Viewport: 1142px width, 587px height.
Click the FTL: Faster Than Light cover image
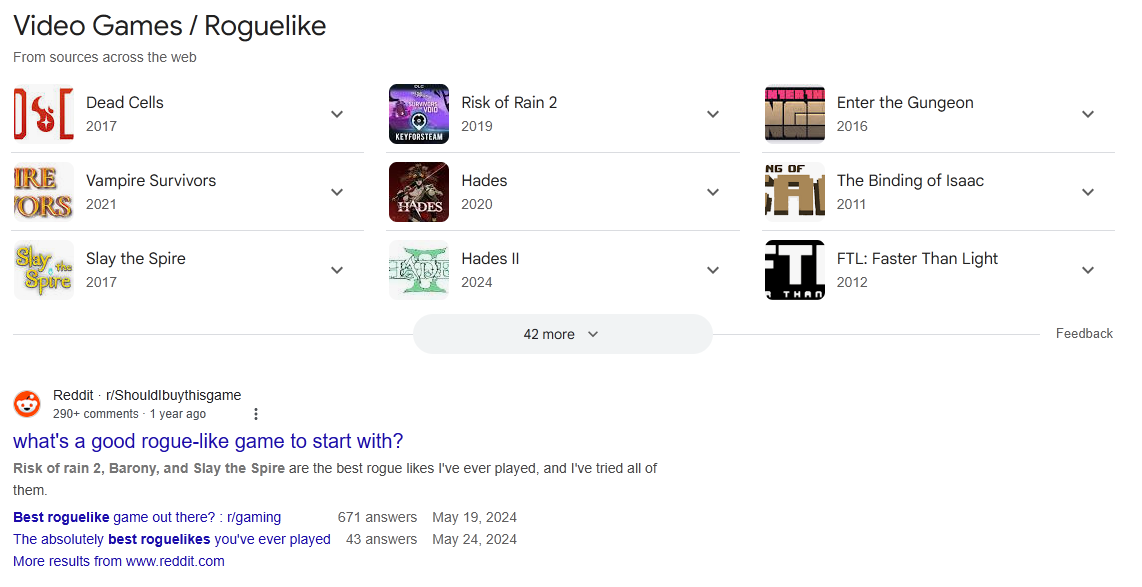coord(795,270)
